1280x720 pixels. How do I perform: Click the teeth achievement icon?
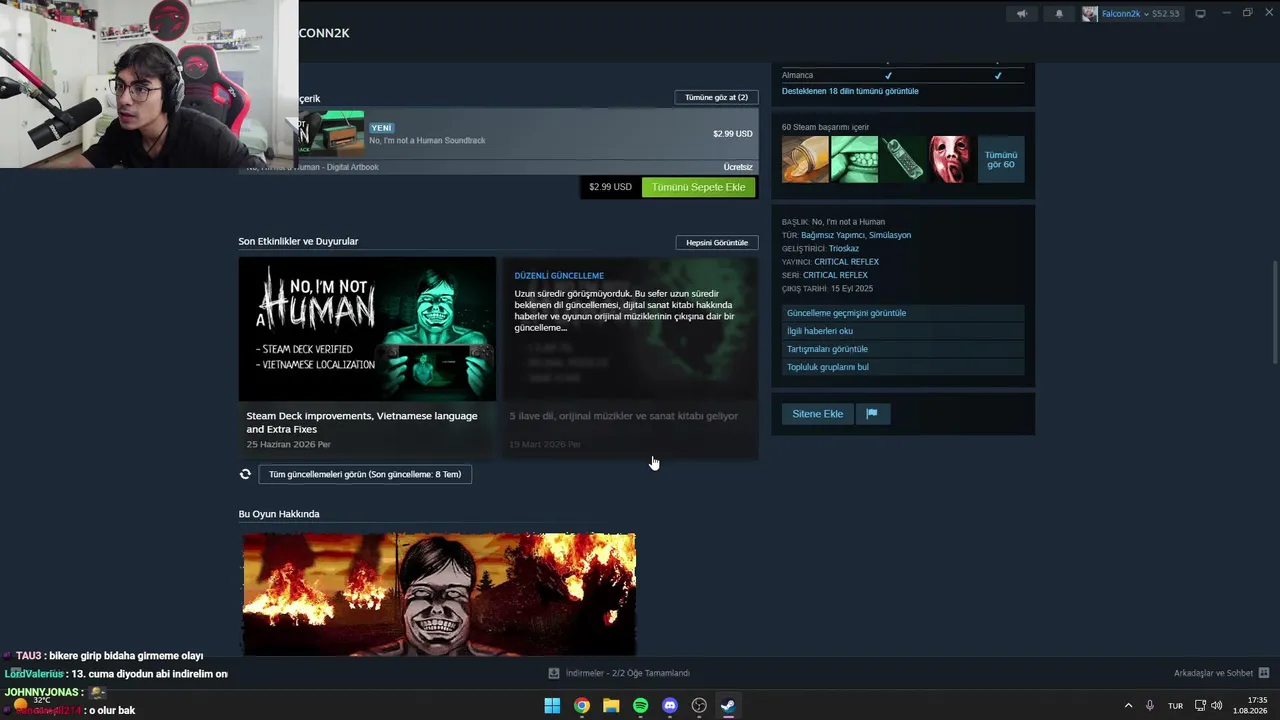[854, 159]
